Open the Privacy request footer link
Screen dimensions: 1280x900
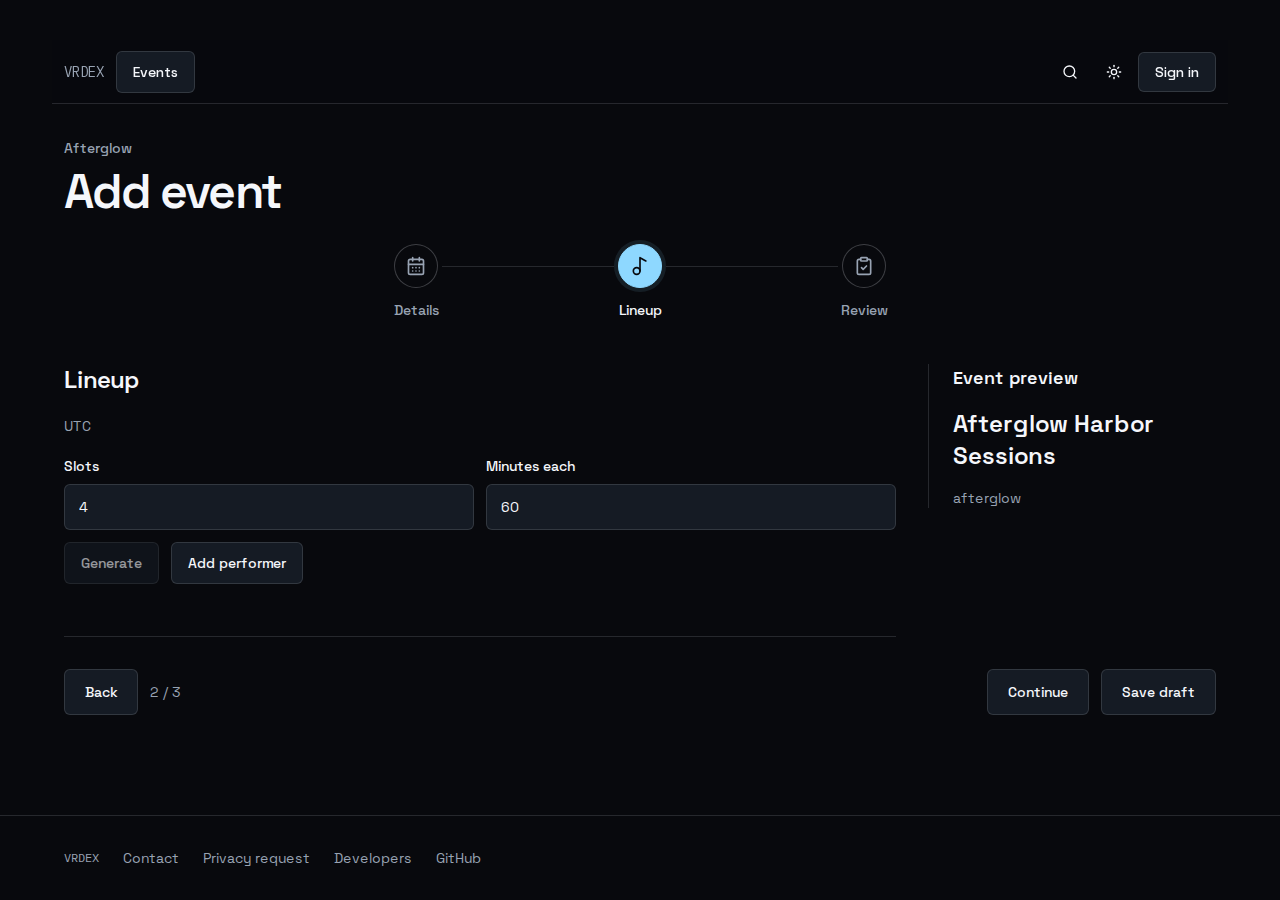(256, 858)
